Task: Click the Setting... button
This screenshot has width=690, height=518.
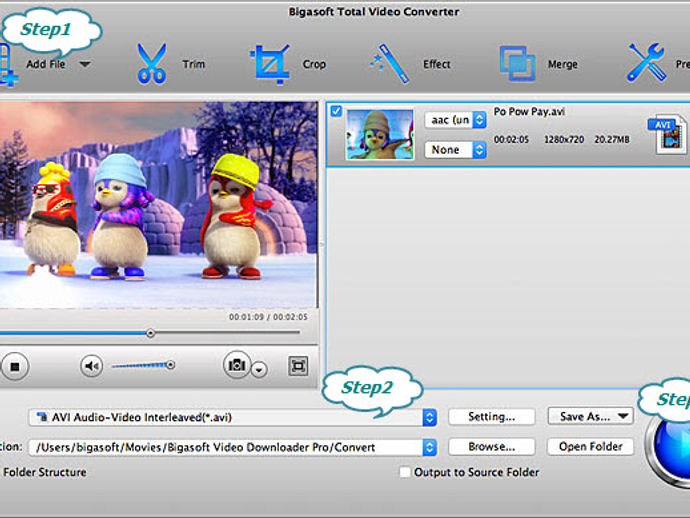Action: click(x=492, y=416)
